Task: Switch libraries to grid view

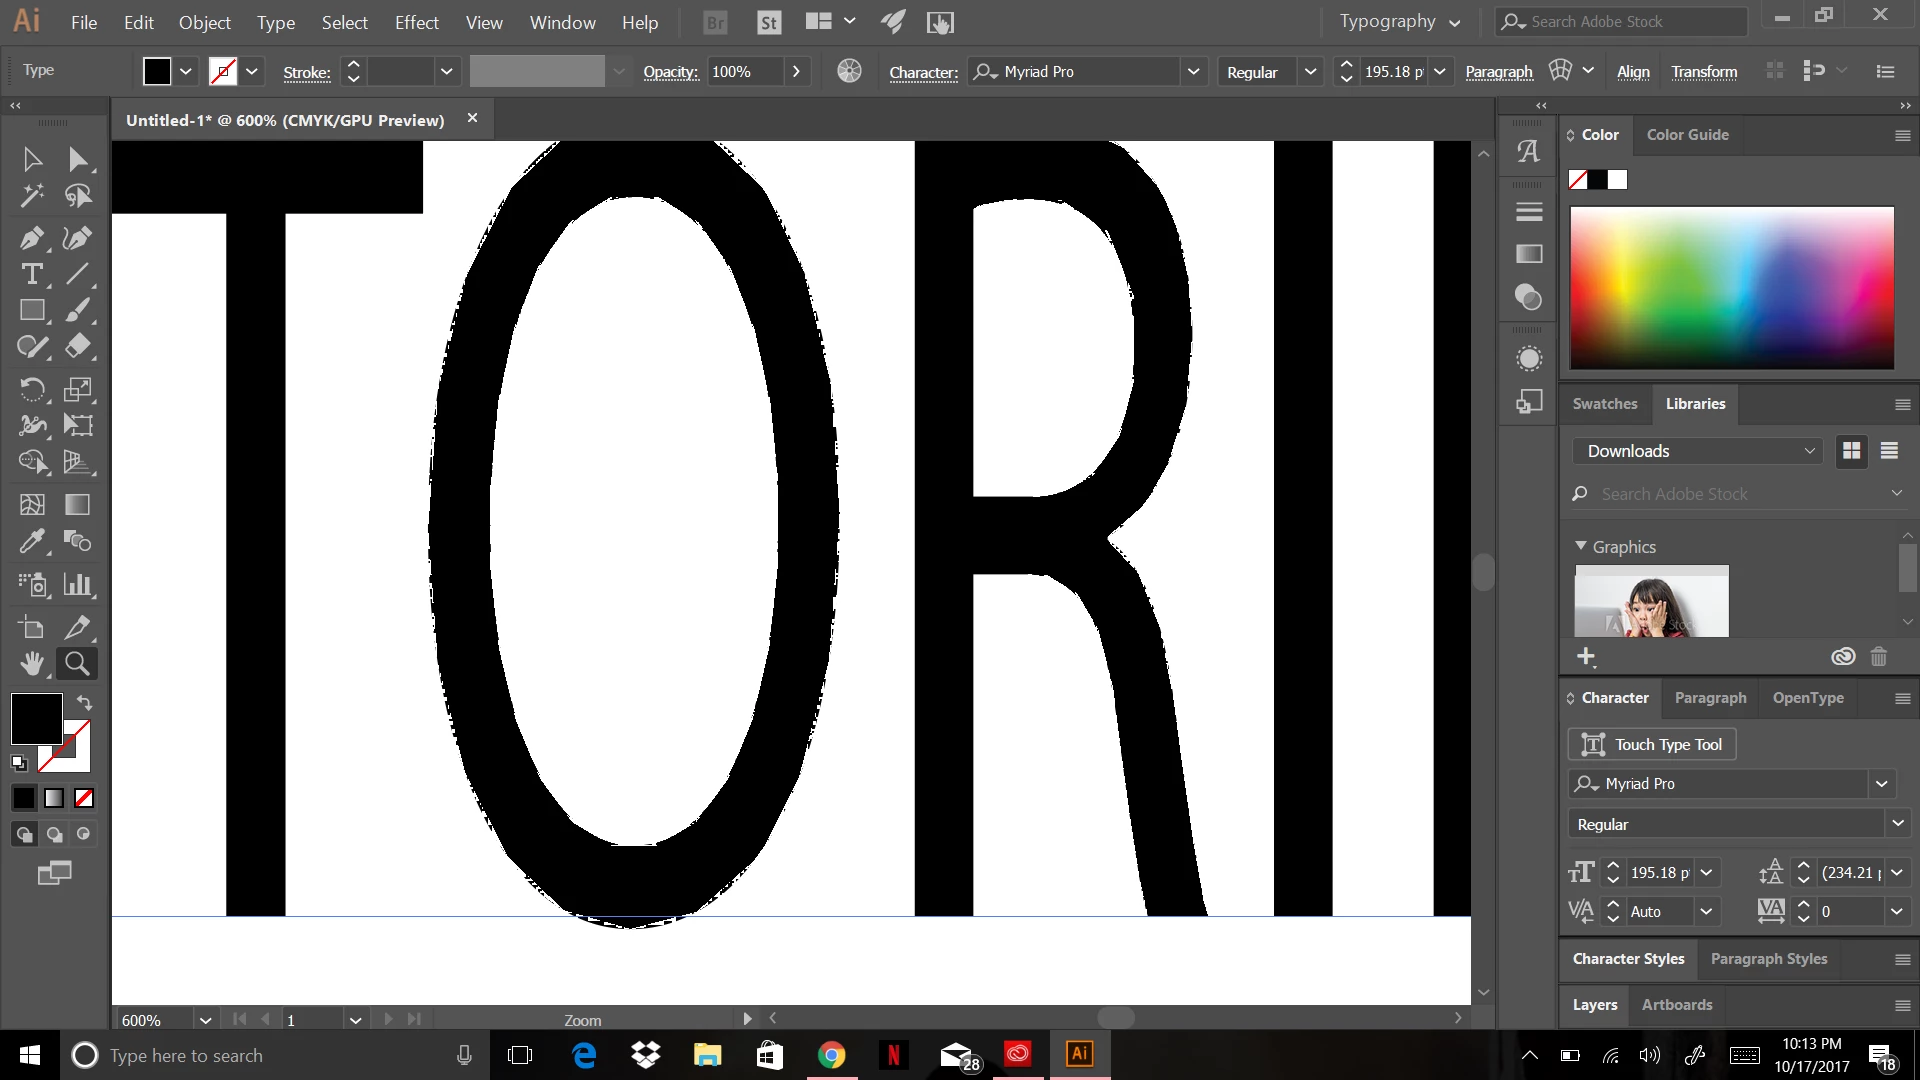Action: [x=1852, y=451]
